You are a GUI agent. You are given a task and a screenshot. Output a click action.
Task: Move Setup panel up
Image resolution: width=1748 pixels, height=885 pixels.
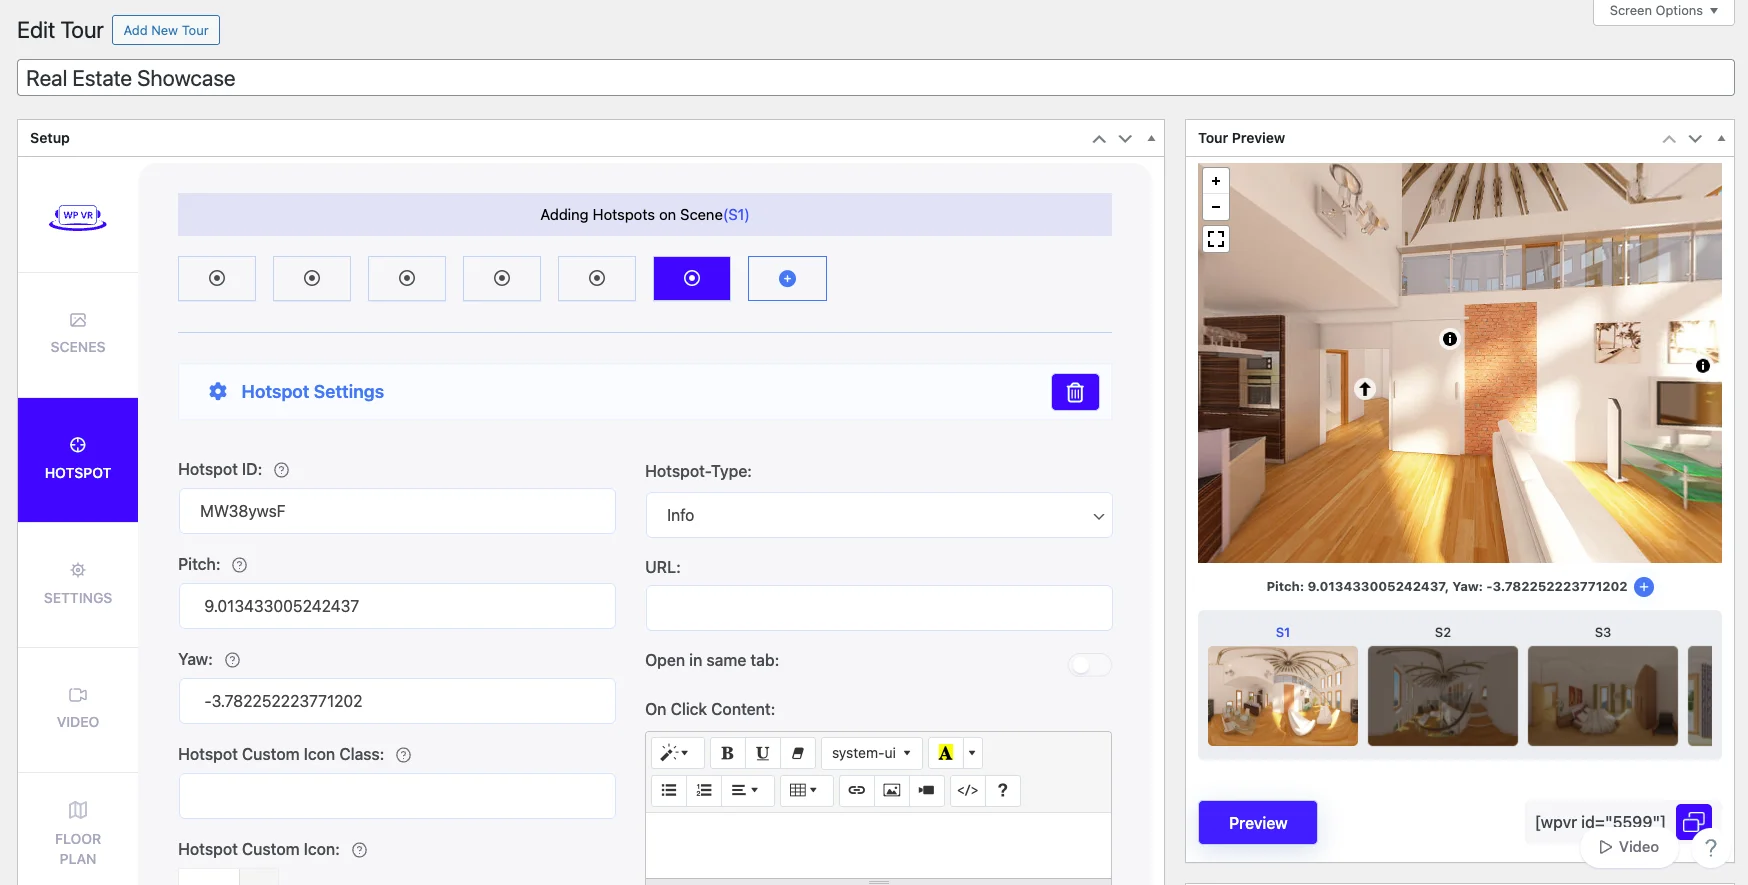[x=1099, y=139]
